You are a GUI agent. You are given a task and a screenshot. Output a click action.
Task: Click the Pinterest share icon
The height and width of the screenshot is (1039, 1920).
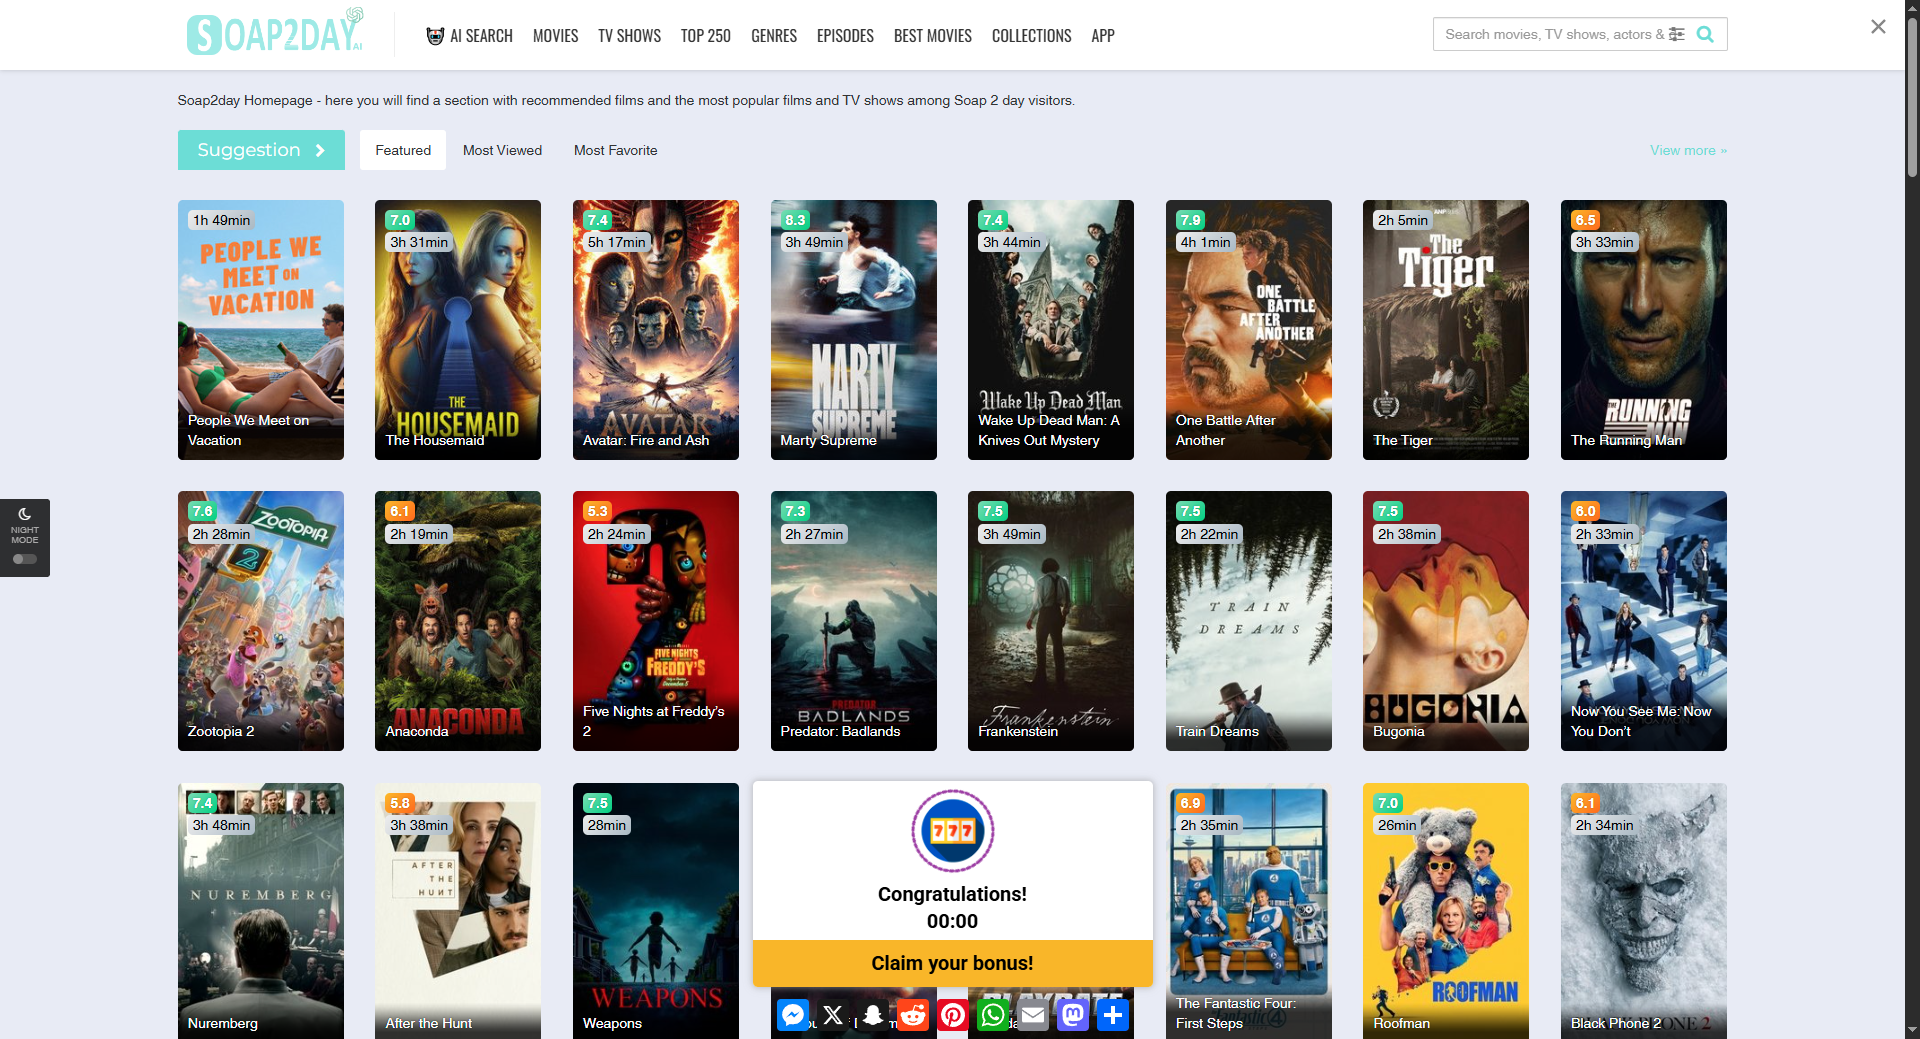(x=953, y=1016)
